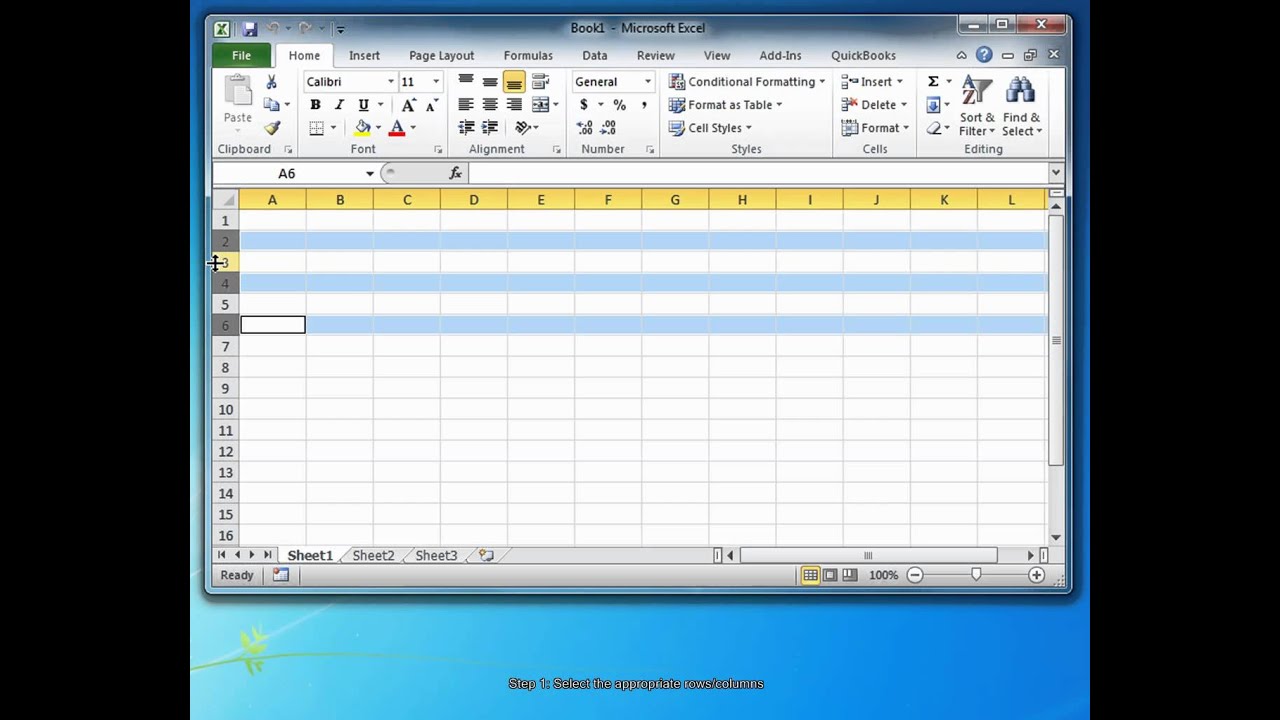Click Insert Function fx button
The height and width of the screenshot is (720, 1280).
pos(456,173)
